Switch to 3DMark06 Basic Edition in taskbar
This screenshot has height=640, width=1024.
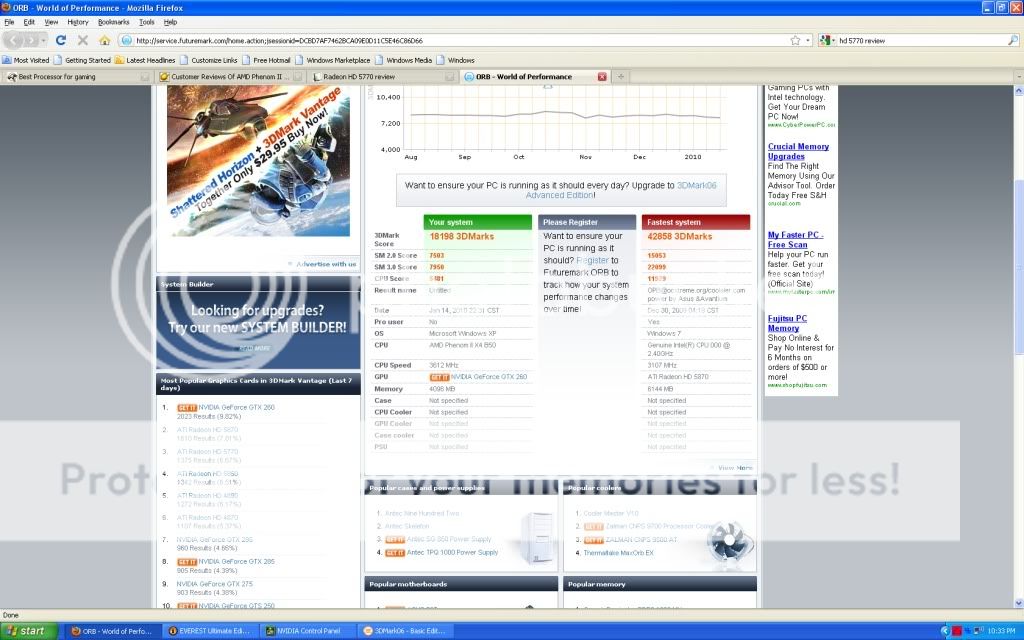click(x=405, y=631)
